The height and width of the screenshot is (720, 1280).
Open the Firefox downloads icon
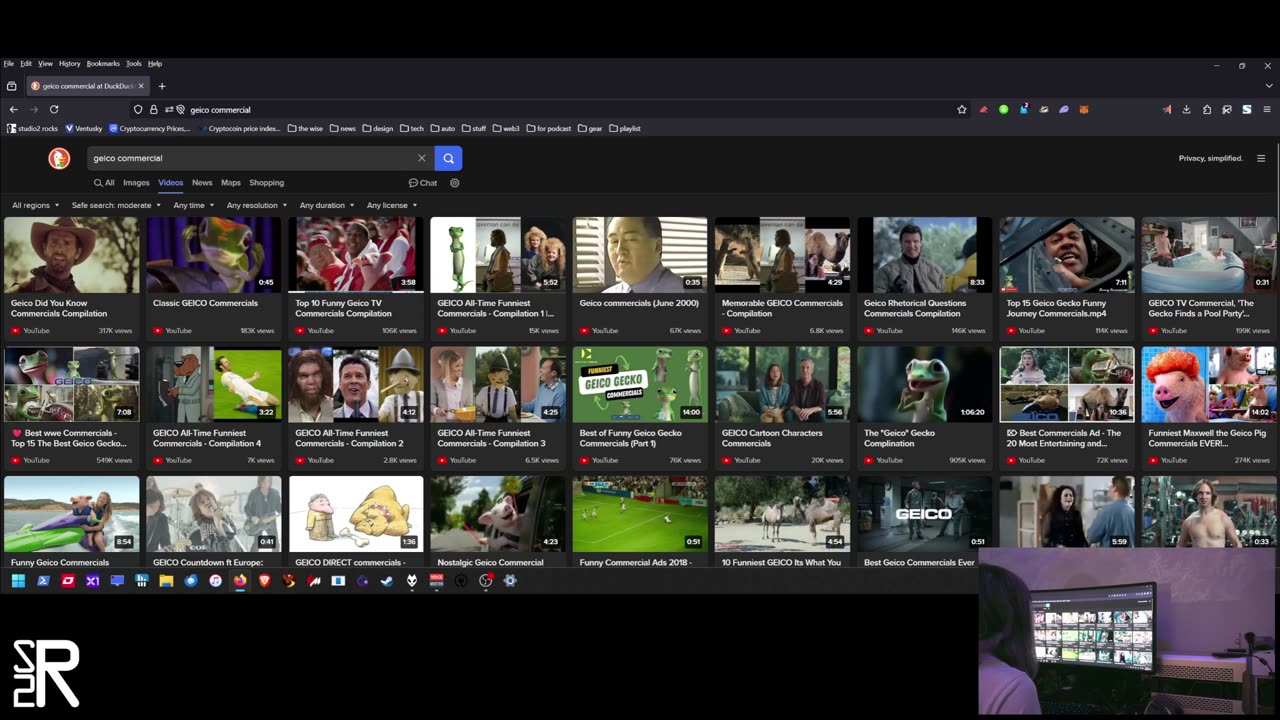point(1186,109)
